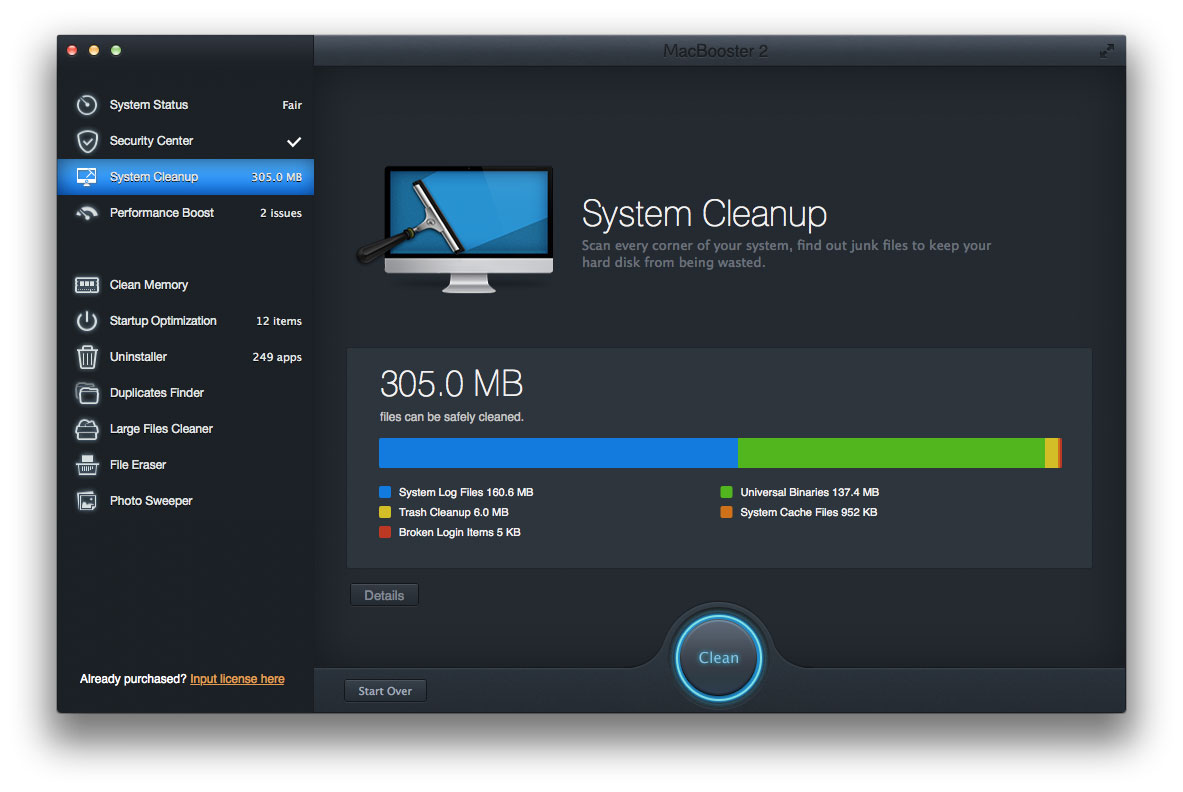This screenshot has height=792, width=1183.
Task: Click the System Cleanup monitor icon
Action: pyautogui.click(x=87, y=177)
